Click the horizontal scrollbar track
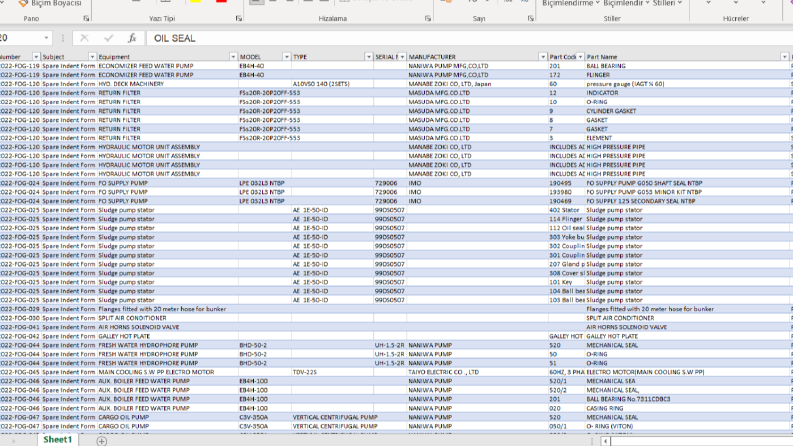 pyautogui.click(x=701, y=441)
